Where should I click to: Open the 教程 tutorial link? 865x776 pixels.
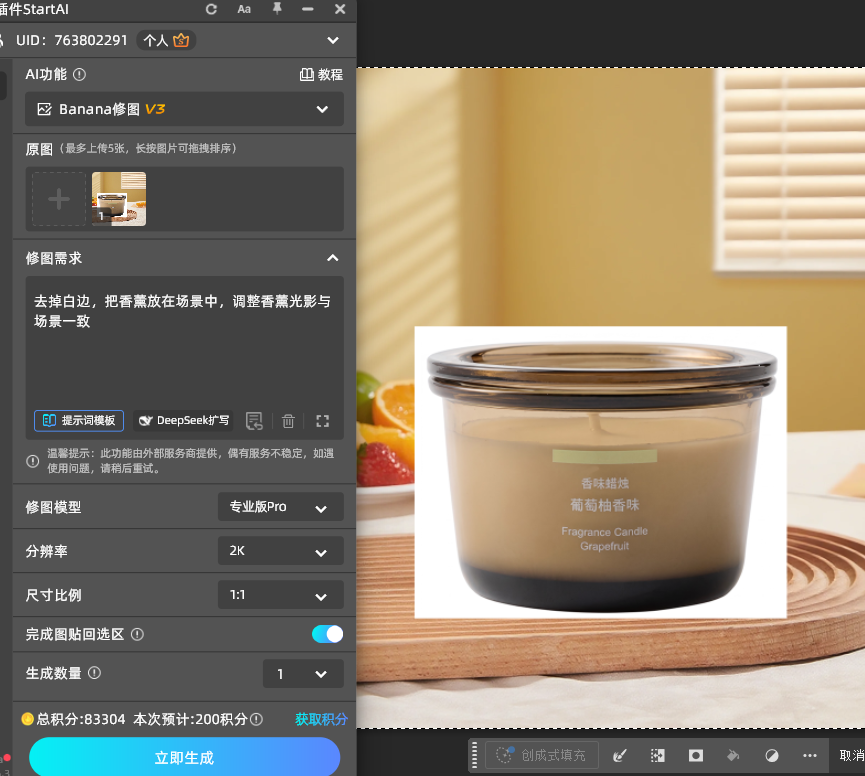321,74
